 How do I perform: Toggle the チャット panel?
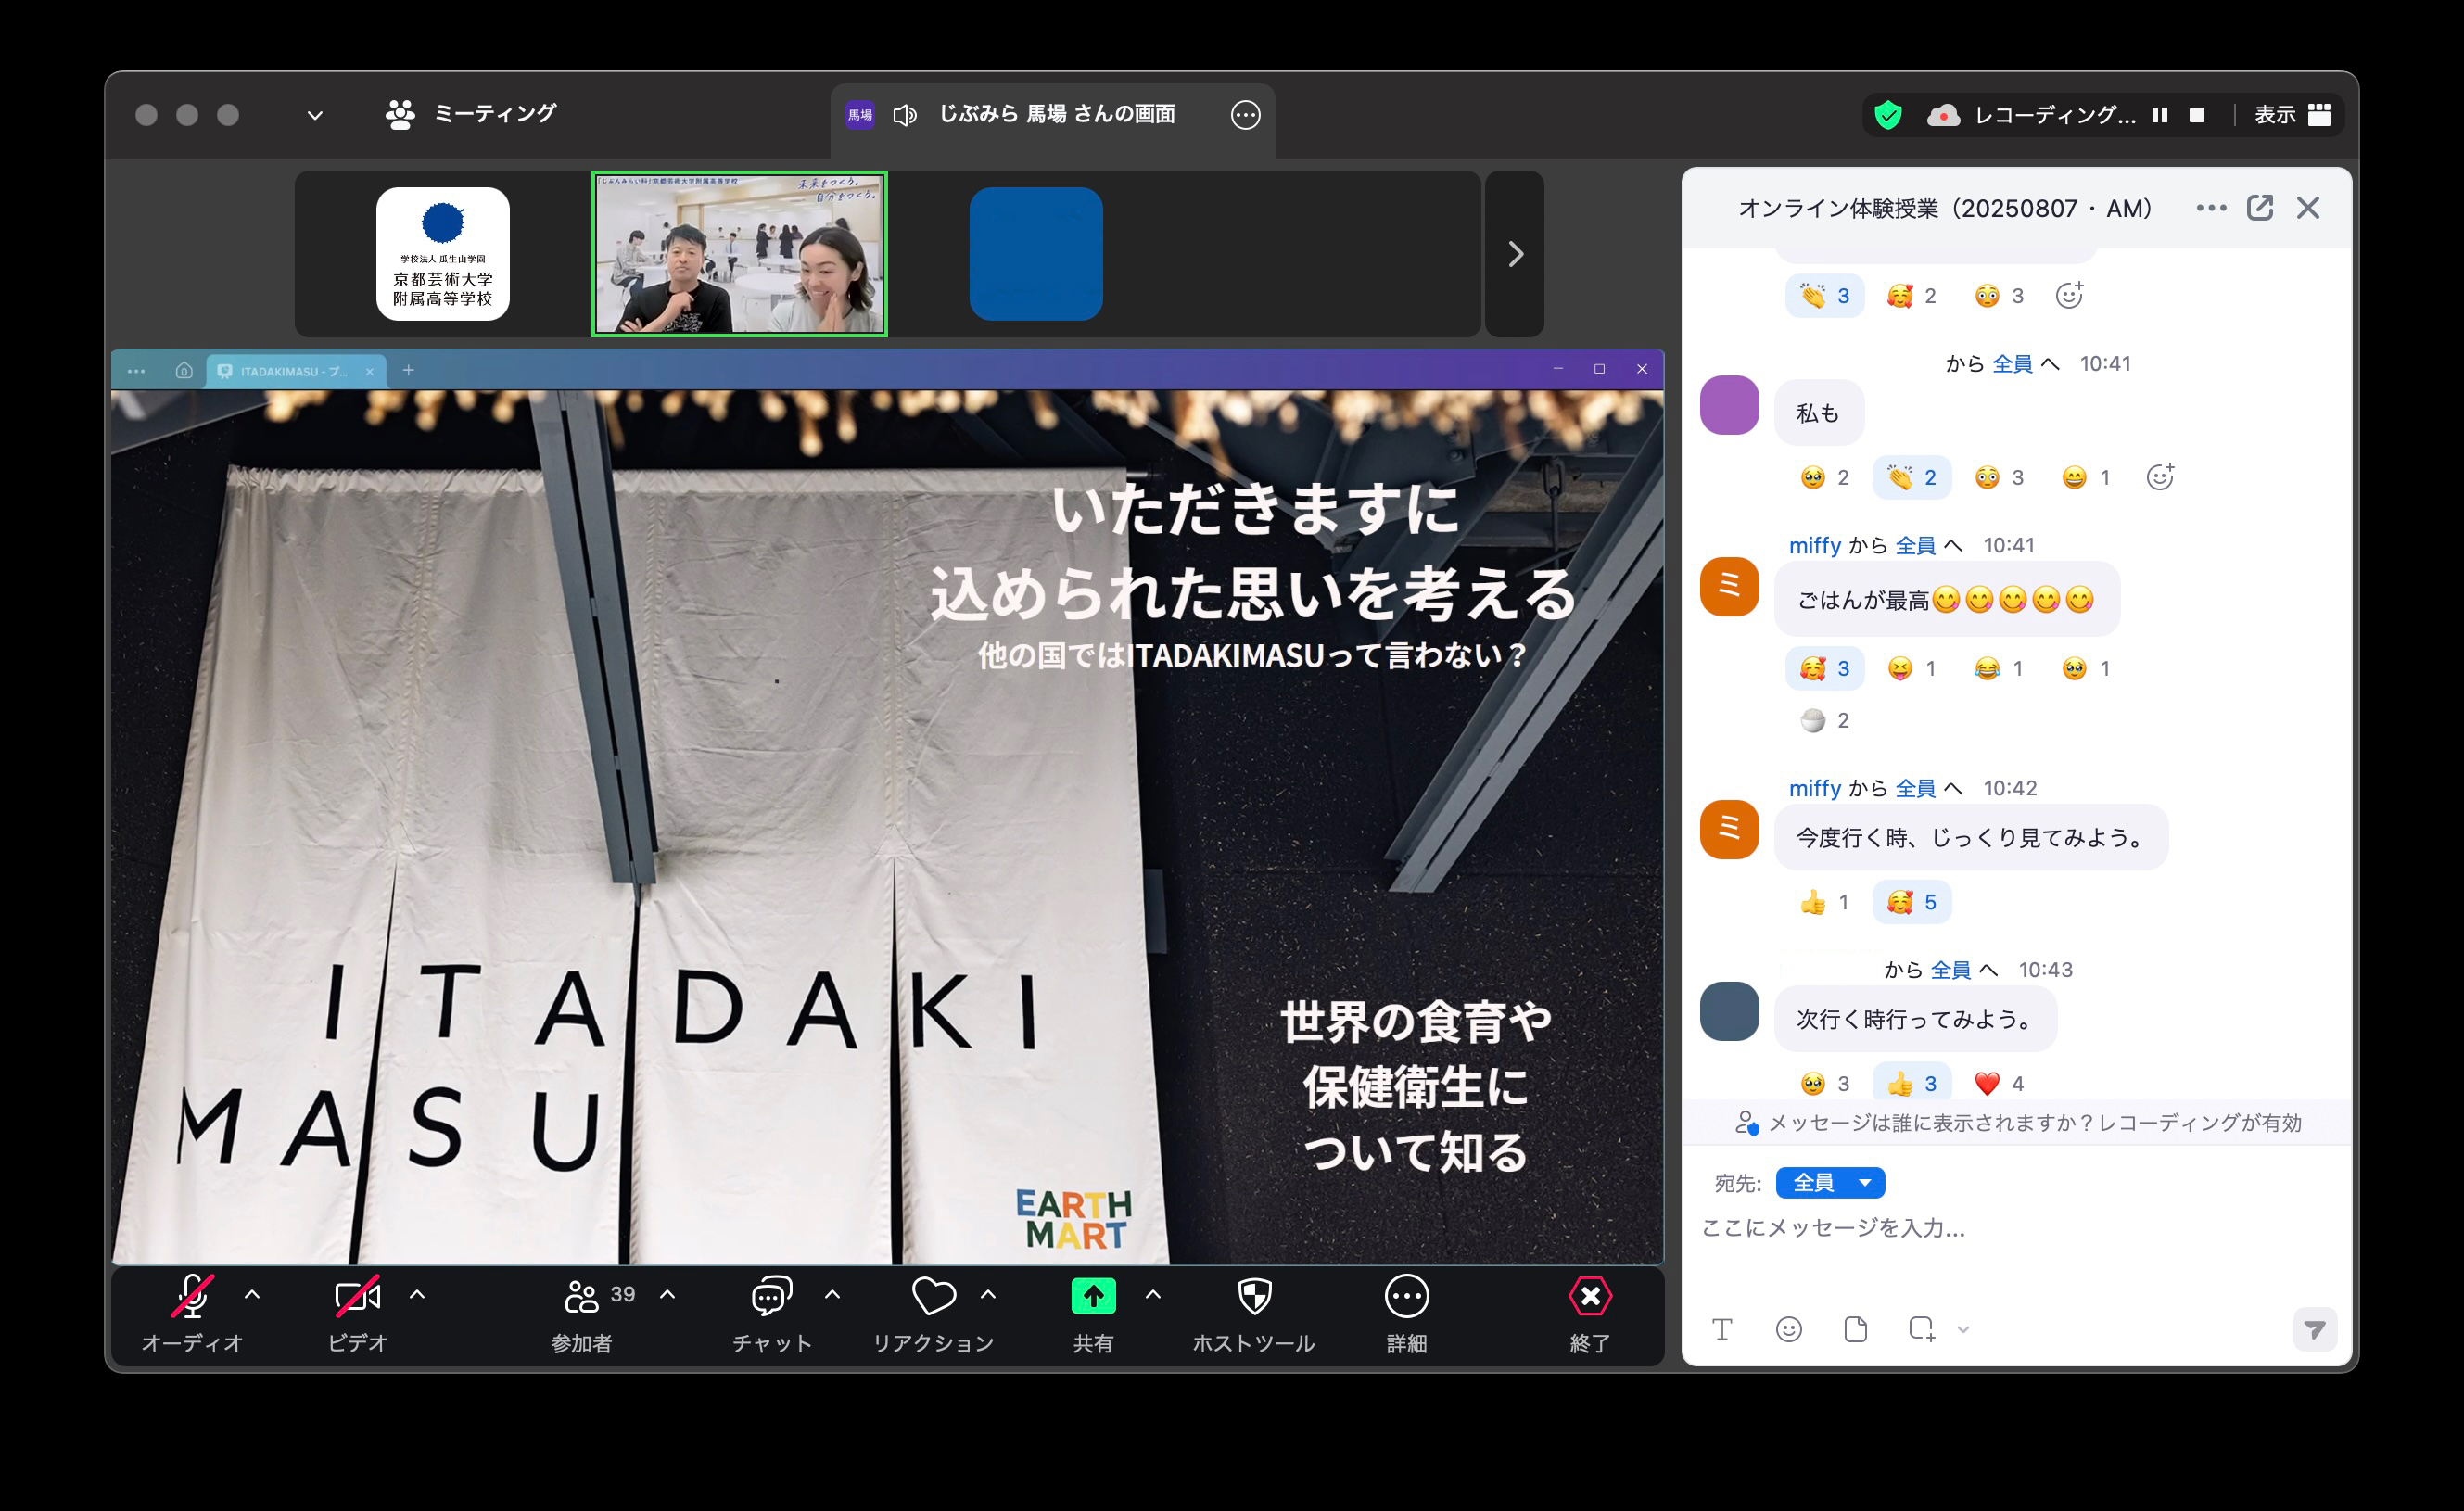[x=771, y=1313]
